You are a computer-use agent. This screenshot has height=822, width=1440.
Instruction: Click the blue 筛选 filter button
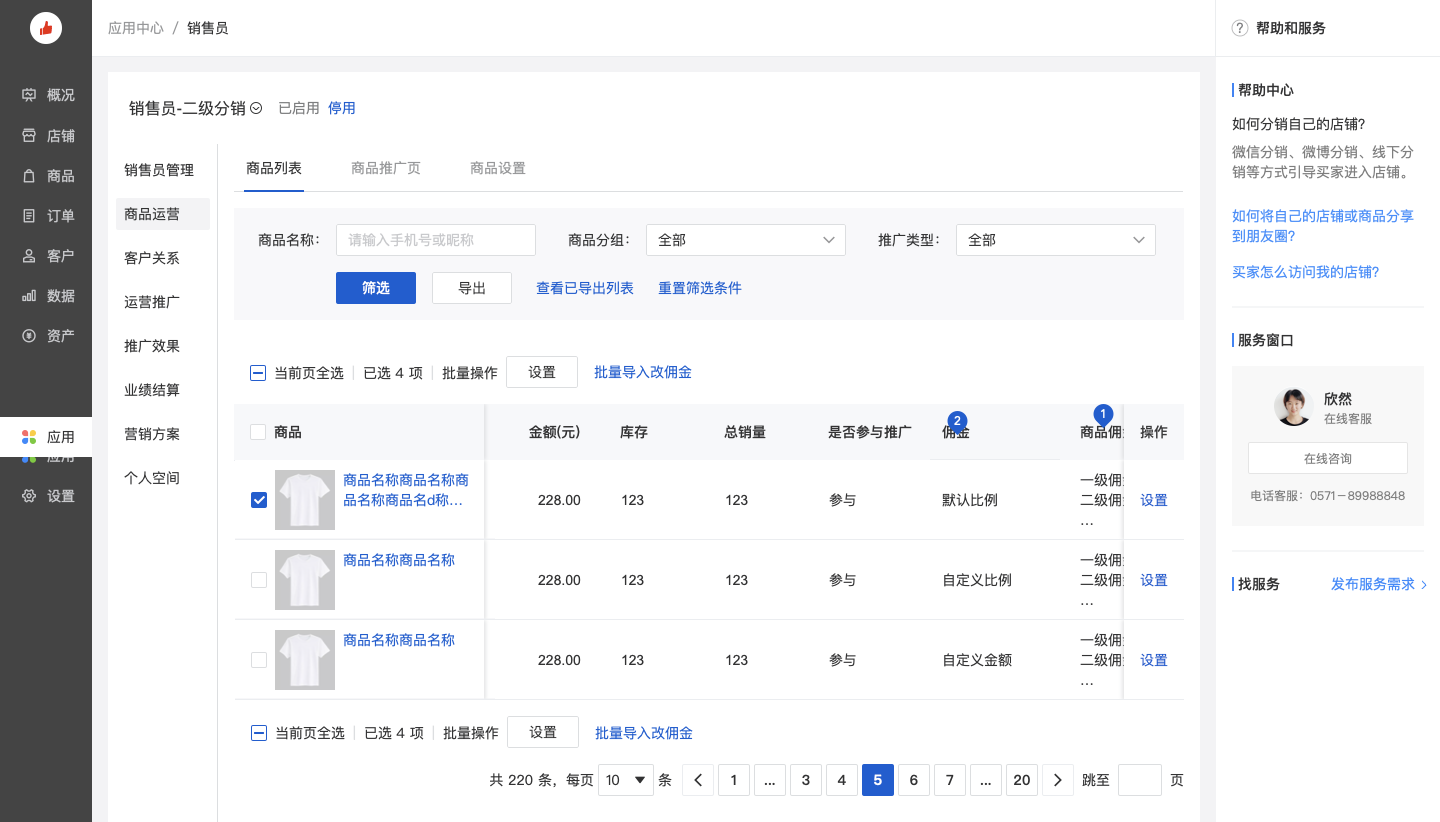point(376,288)
